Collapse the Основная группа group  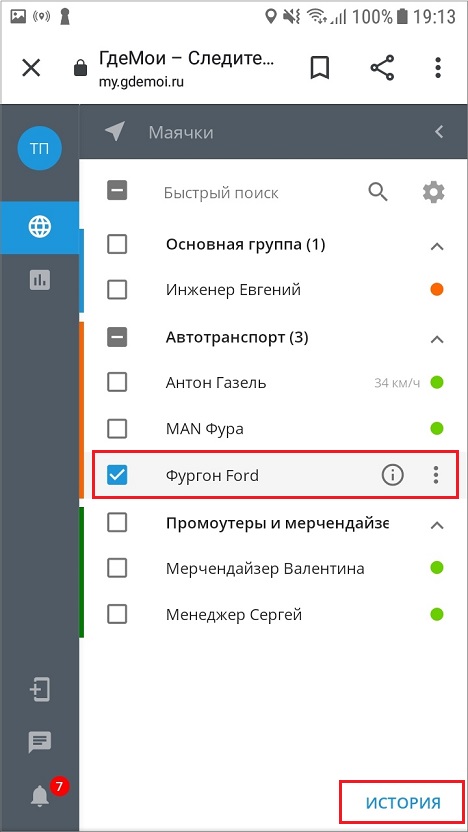pos(437,246)
